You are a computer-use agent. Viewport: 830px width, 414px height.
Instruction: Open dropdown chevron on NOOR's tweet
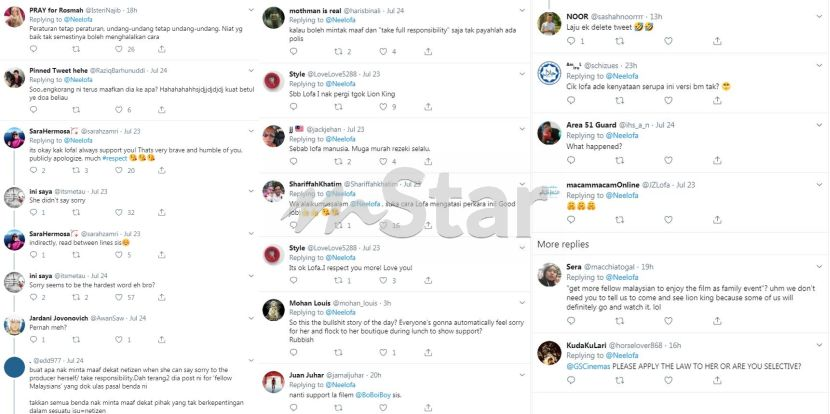tap(819, 16)
